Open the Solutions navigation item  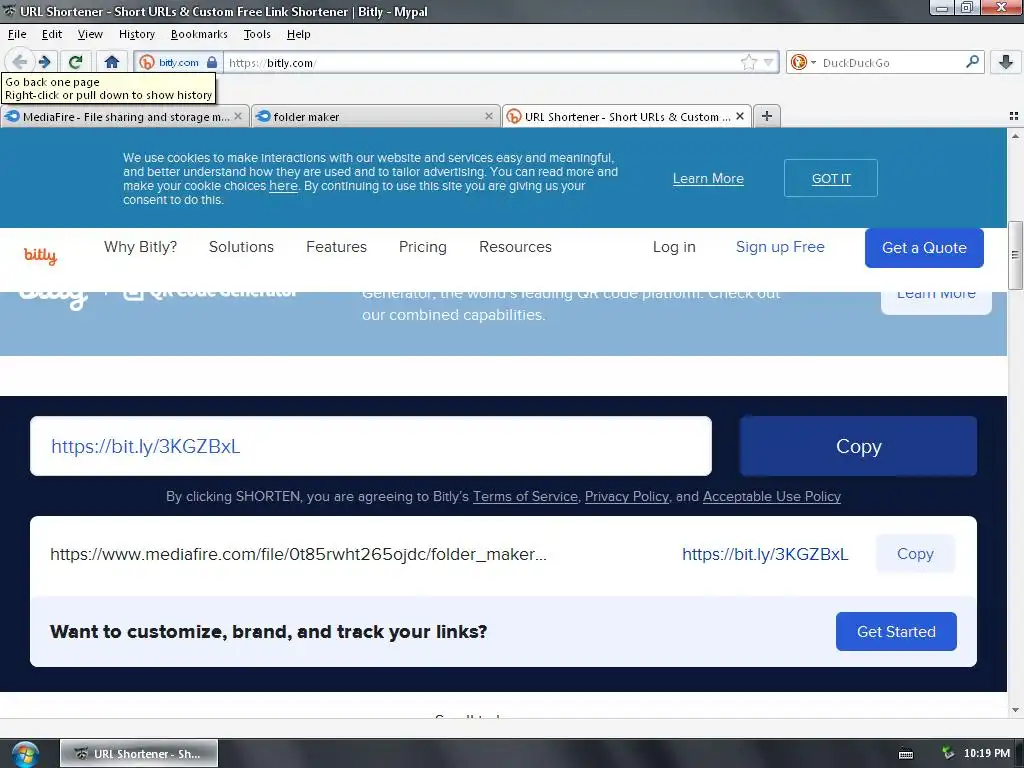(241, 247)
